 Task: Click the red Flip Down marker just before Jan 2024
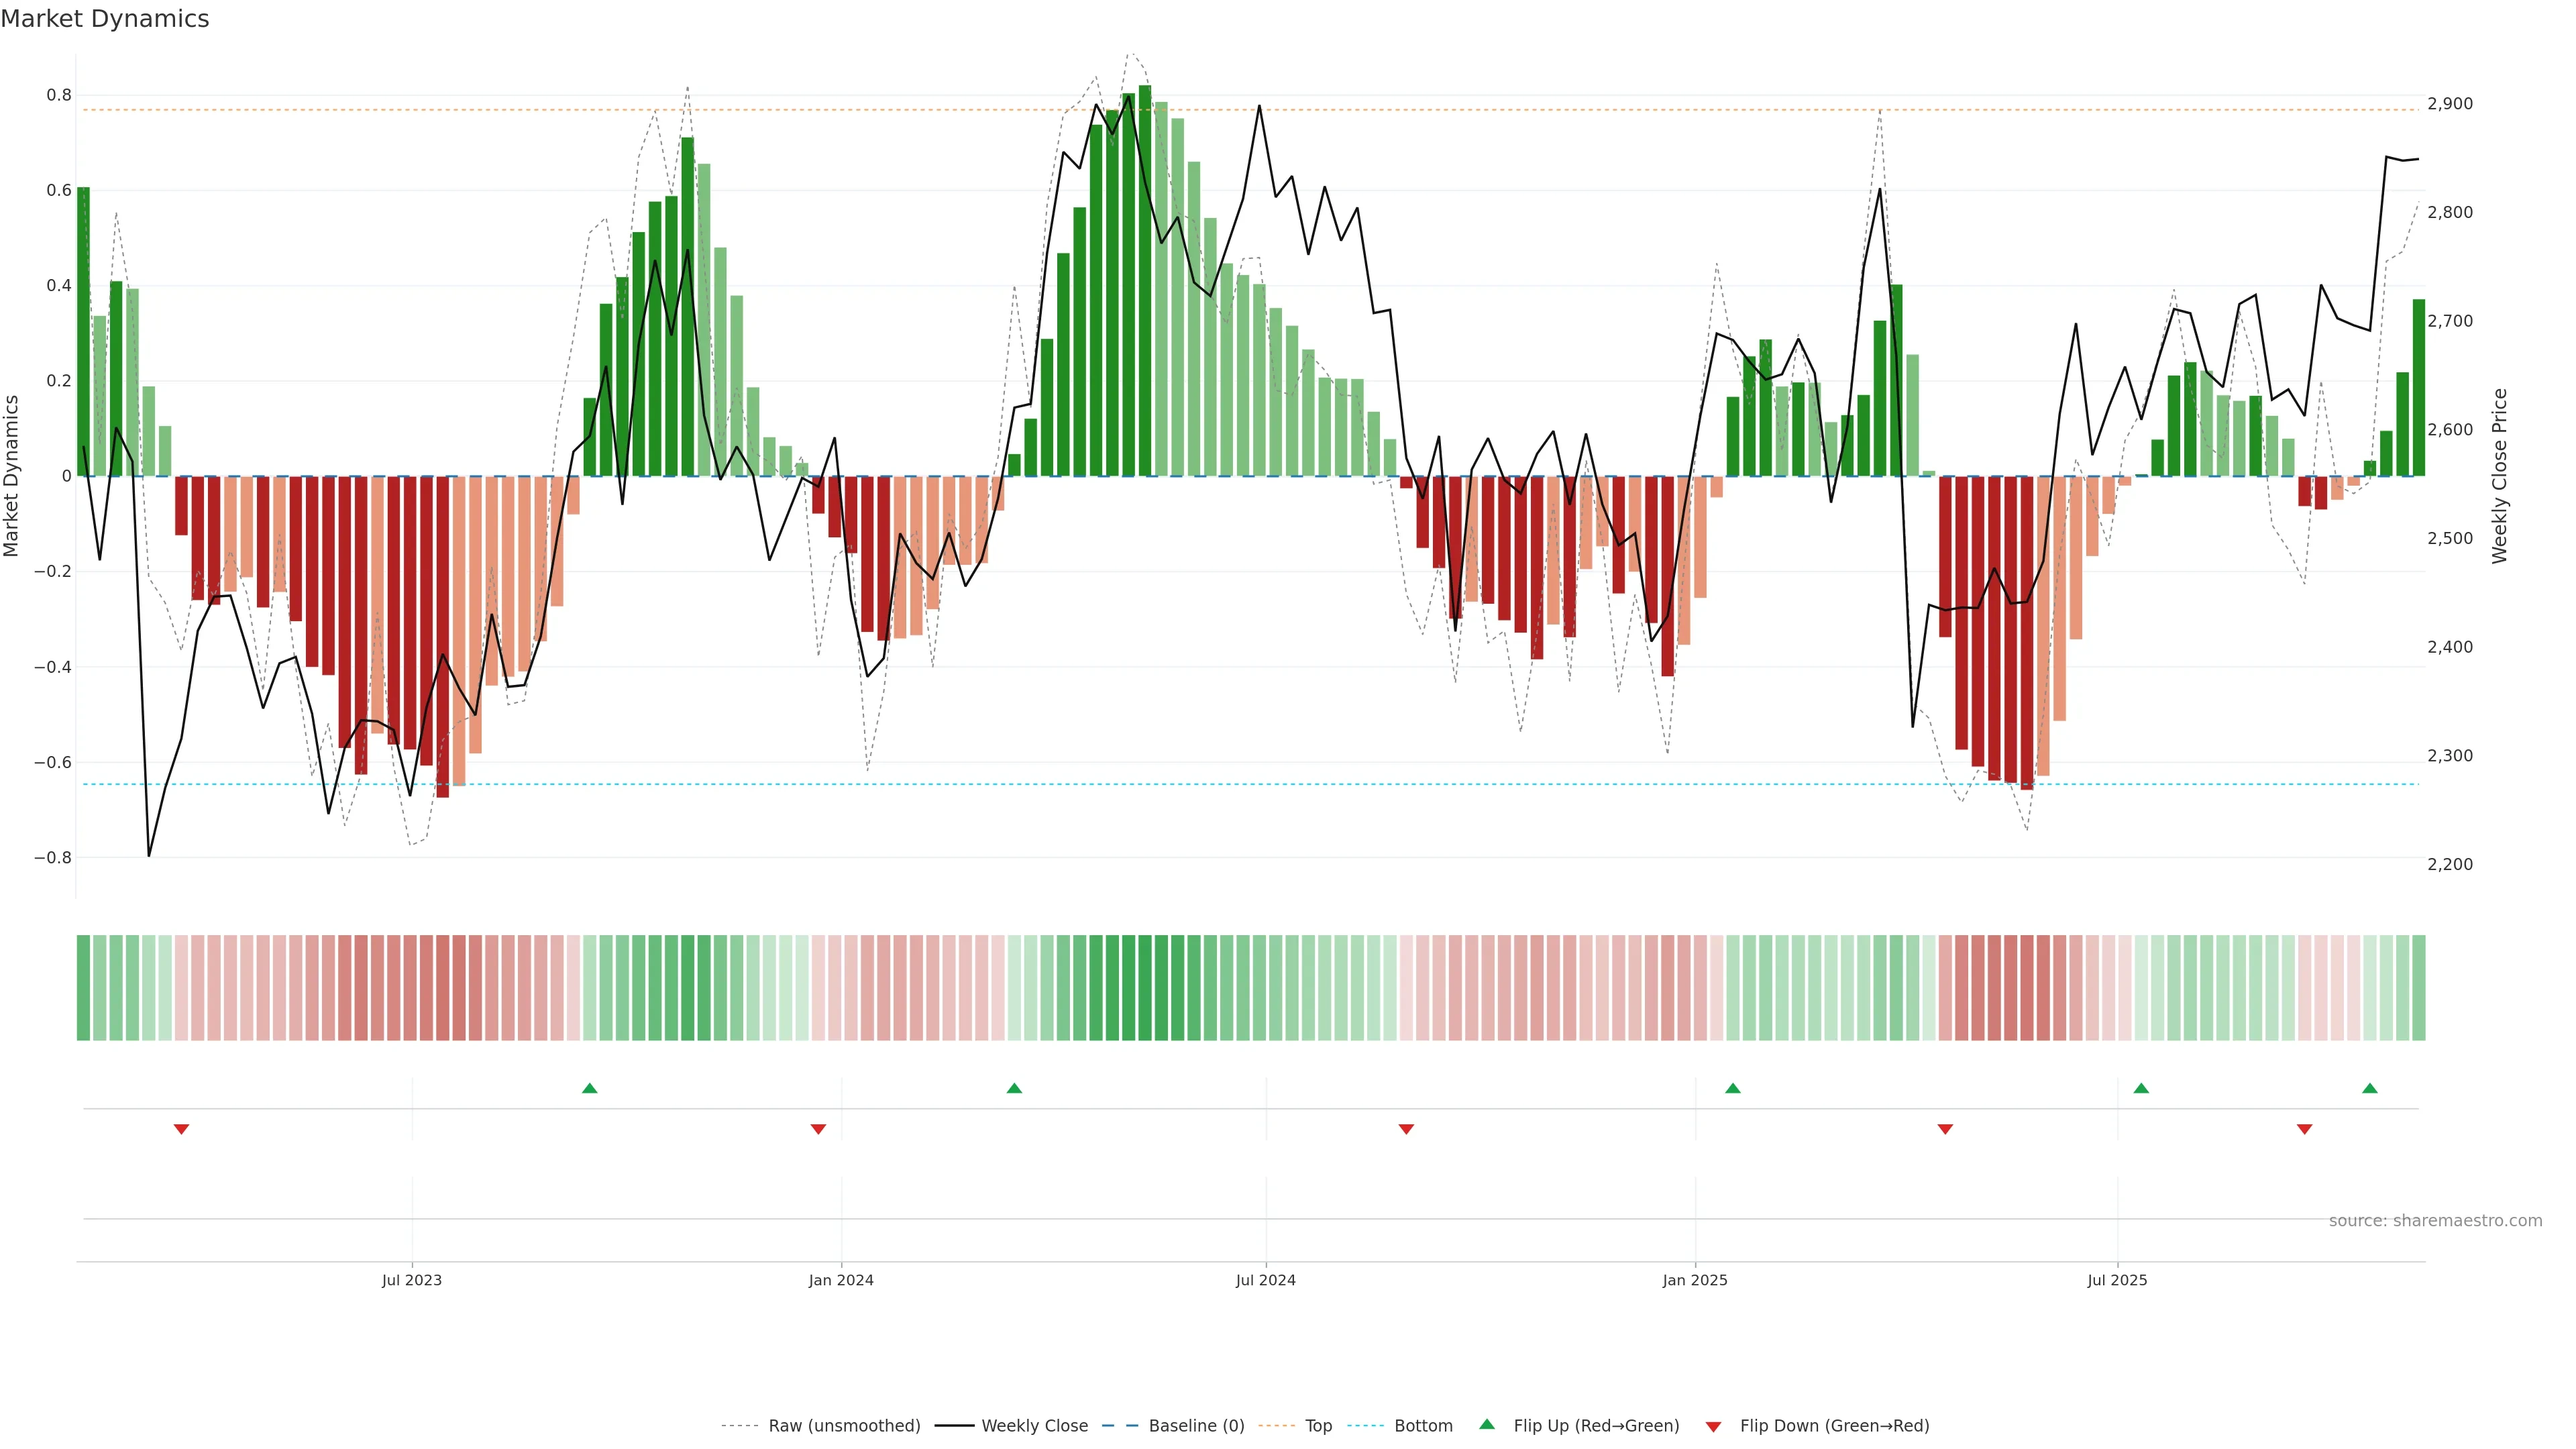pyautogui.click(x=818, y=1129)
